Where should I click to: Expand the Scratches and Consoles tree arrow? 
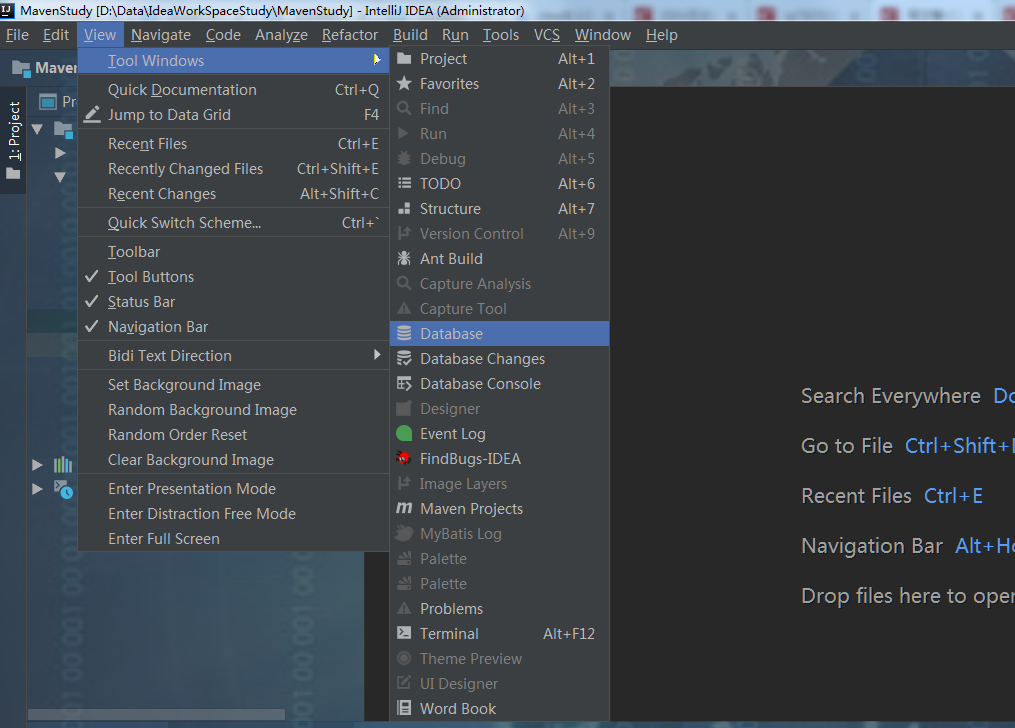tap(38, 489)
